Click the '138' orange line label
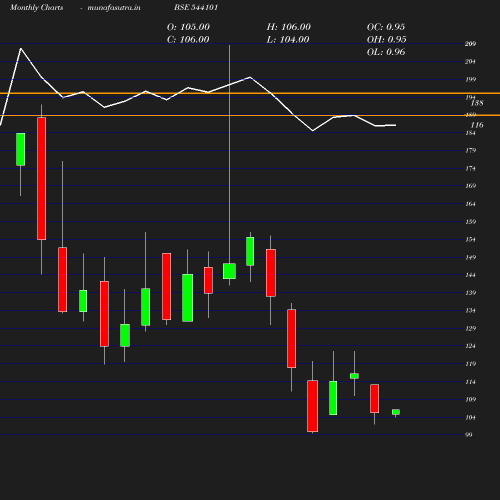The image size is (500, 500). (x=477, y=103)
